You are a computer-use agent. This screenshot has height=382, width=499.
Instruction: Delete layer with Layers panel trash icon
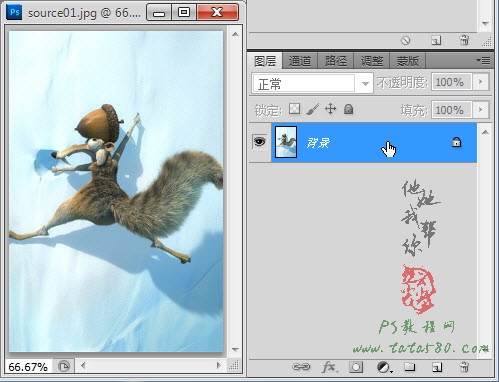pos(464,367)
